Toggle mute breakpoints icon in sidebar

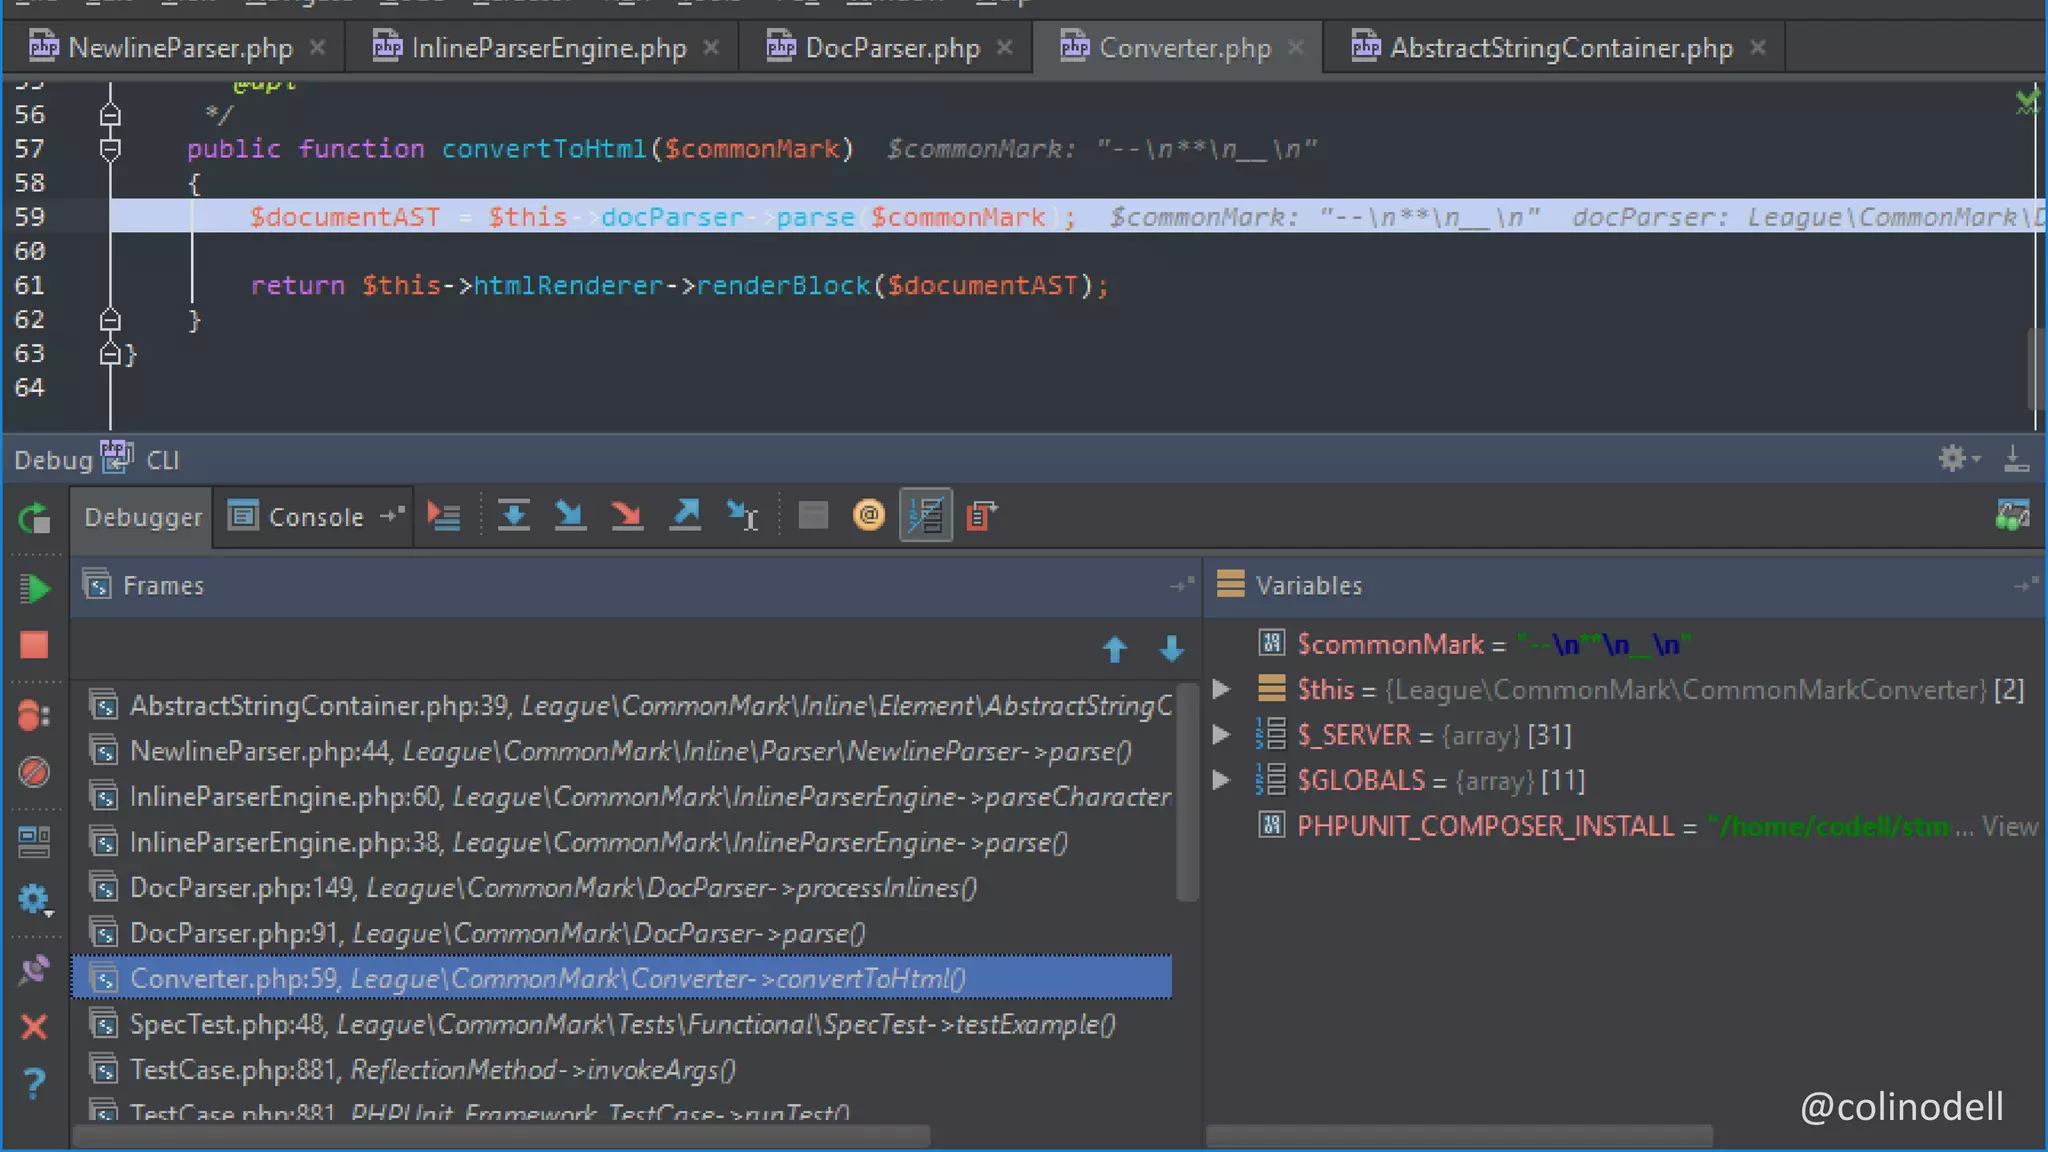click(x=35, y=772)
